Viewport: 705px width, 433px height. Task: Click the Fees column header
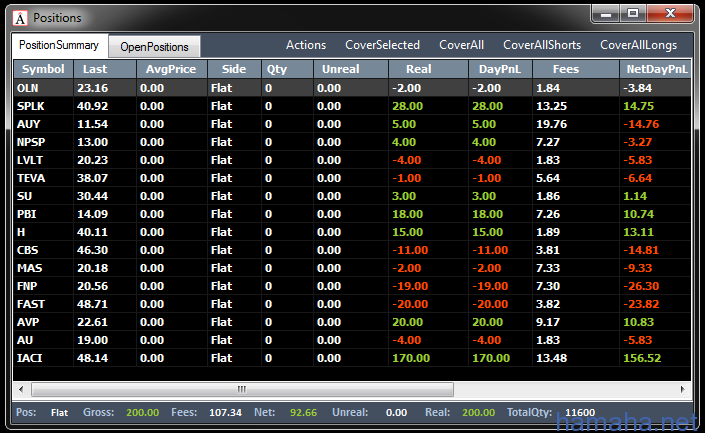click(x=576, y=69)
